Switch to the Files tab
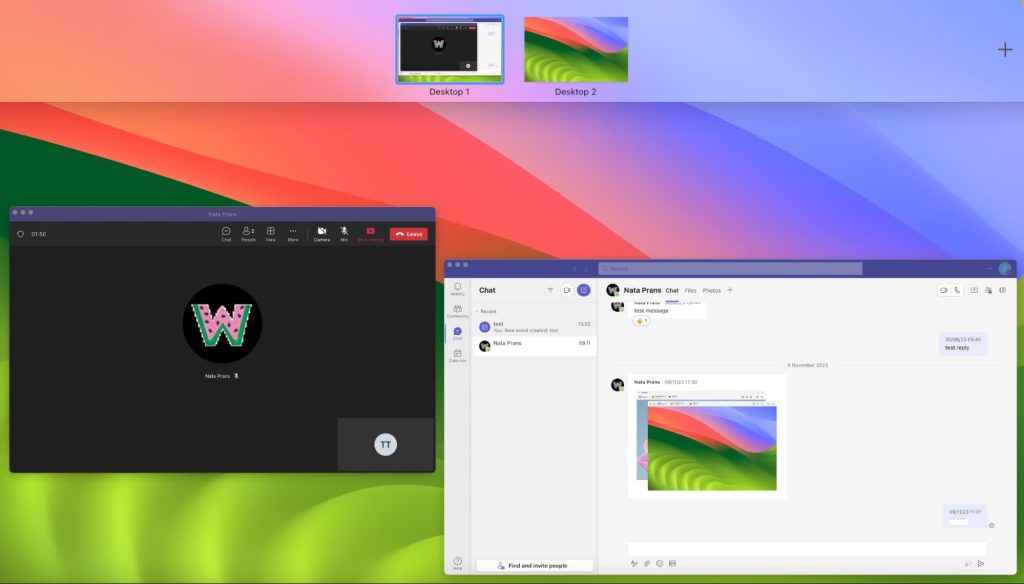Viewport: 1024px width, 584px height. [x=691, y=290]
